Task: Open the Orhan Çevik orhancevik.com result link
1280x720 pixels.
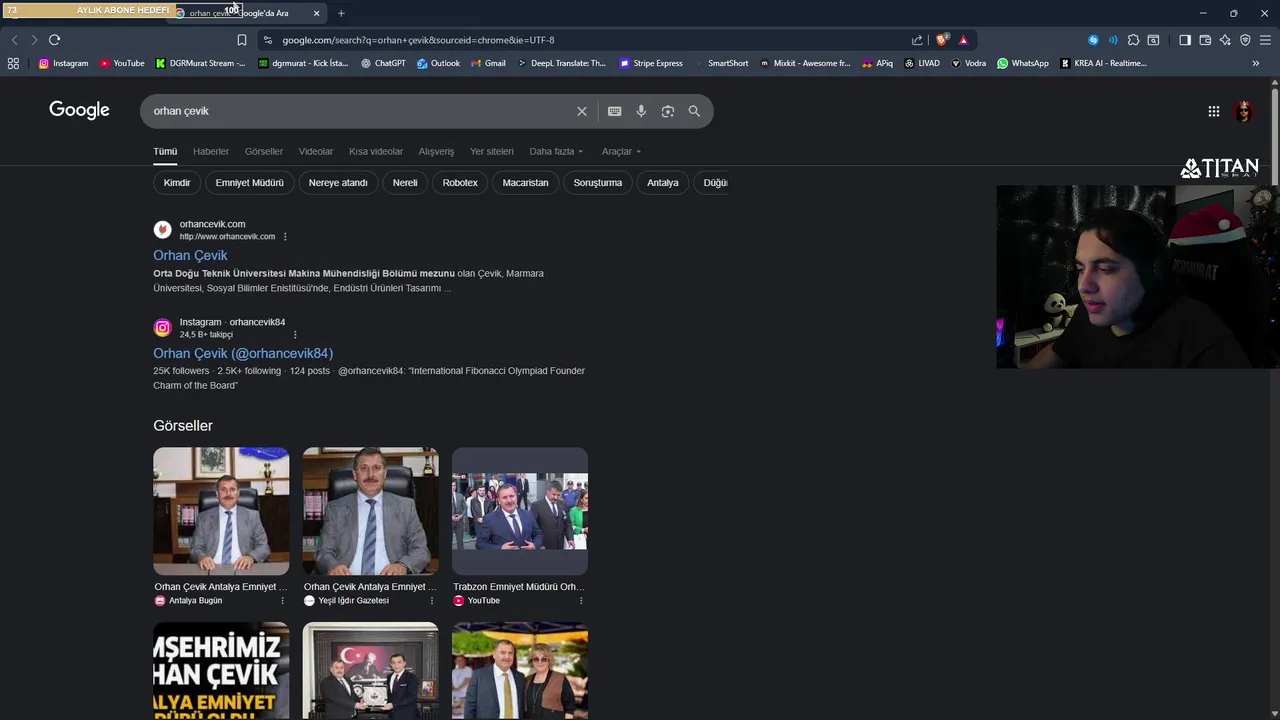Action: [190, 256]
